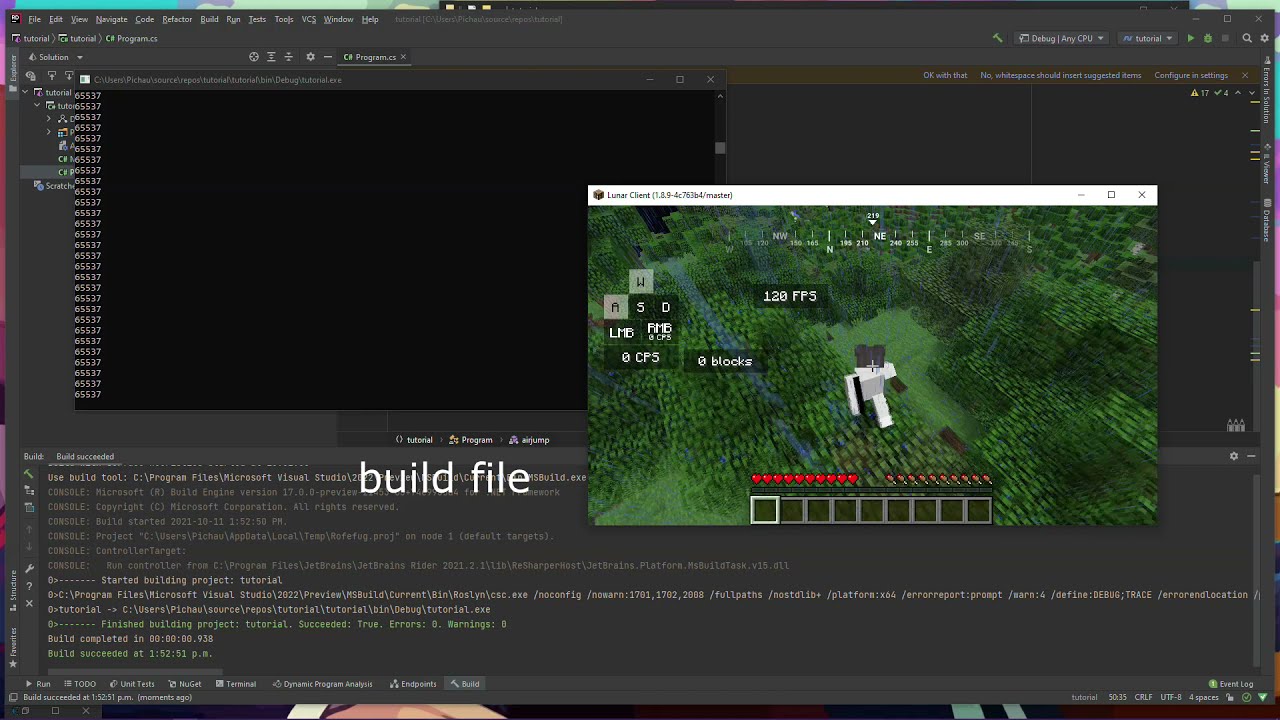The height and width of the screenshot is (720, 1280).
Task: Click the help question mark in Build panel
Action: coord(29,587)
